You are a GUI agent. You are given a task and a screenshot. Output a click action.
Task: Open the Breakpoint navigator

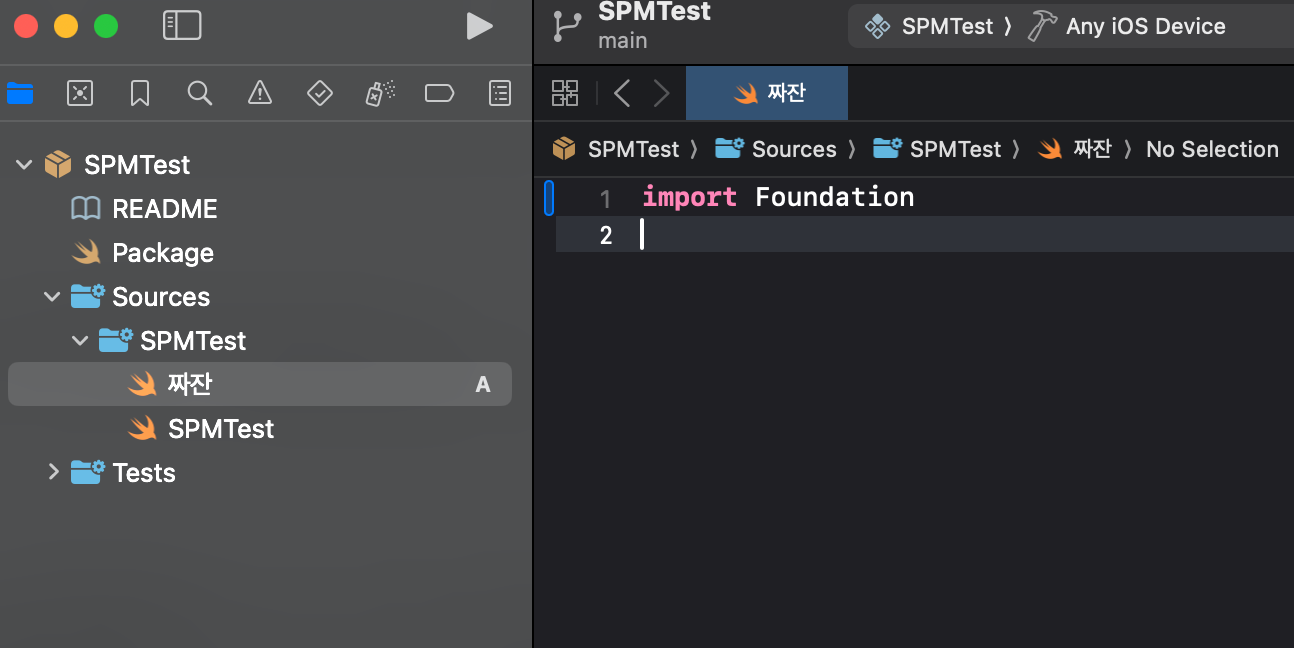439,93
